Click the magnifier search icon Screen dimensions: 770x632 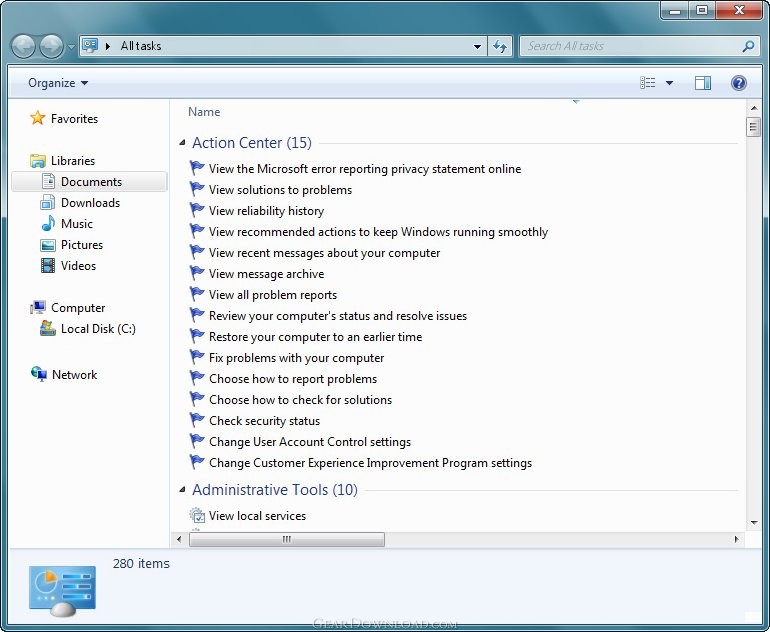point(748,47)
